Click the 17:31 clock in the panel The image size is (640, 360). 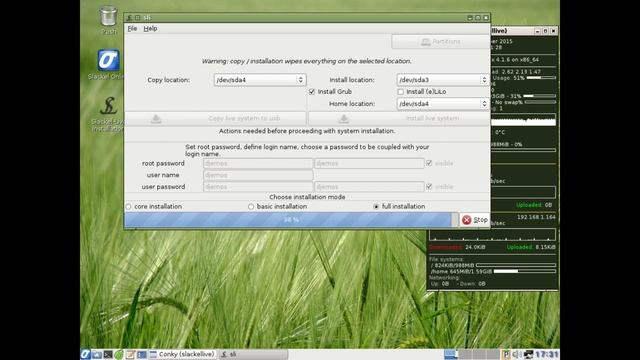[x=547, y=354]
